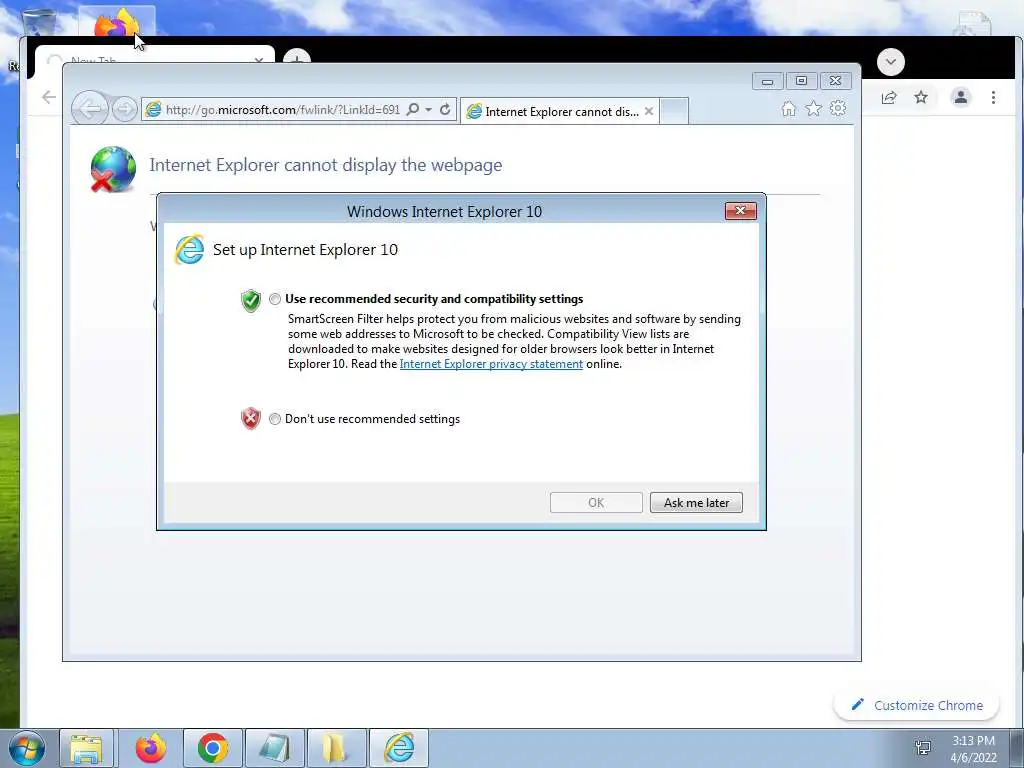Viewport: 1024px width, 768px height.
Task: Click the IE address bar URL field
Action: [x=282, y=110]
